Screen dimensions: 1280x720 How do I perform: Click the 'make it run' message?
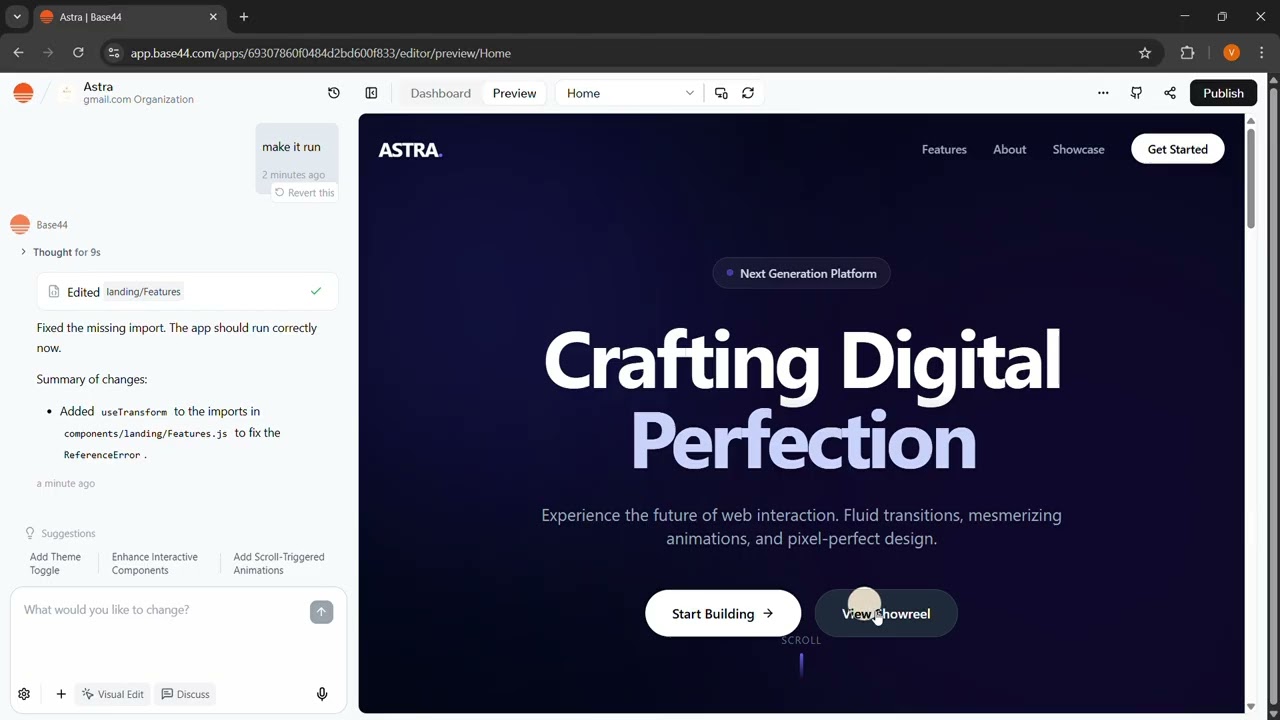pos(291,146)
